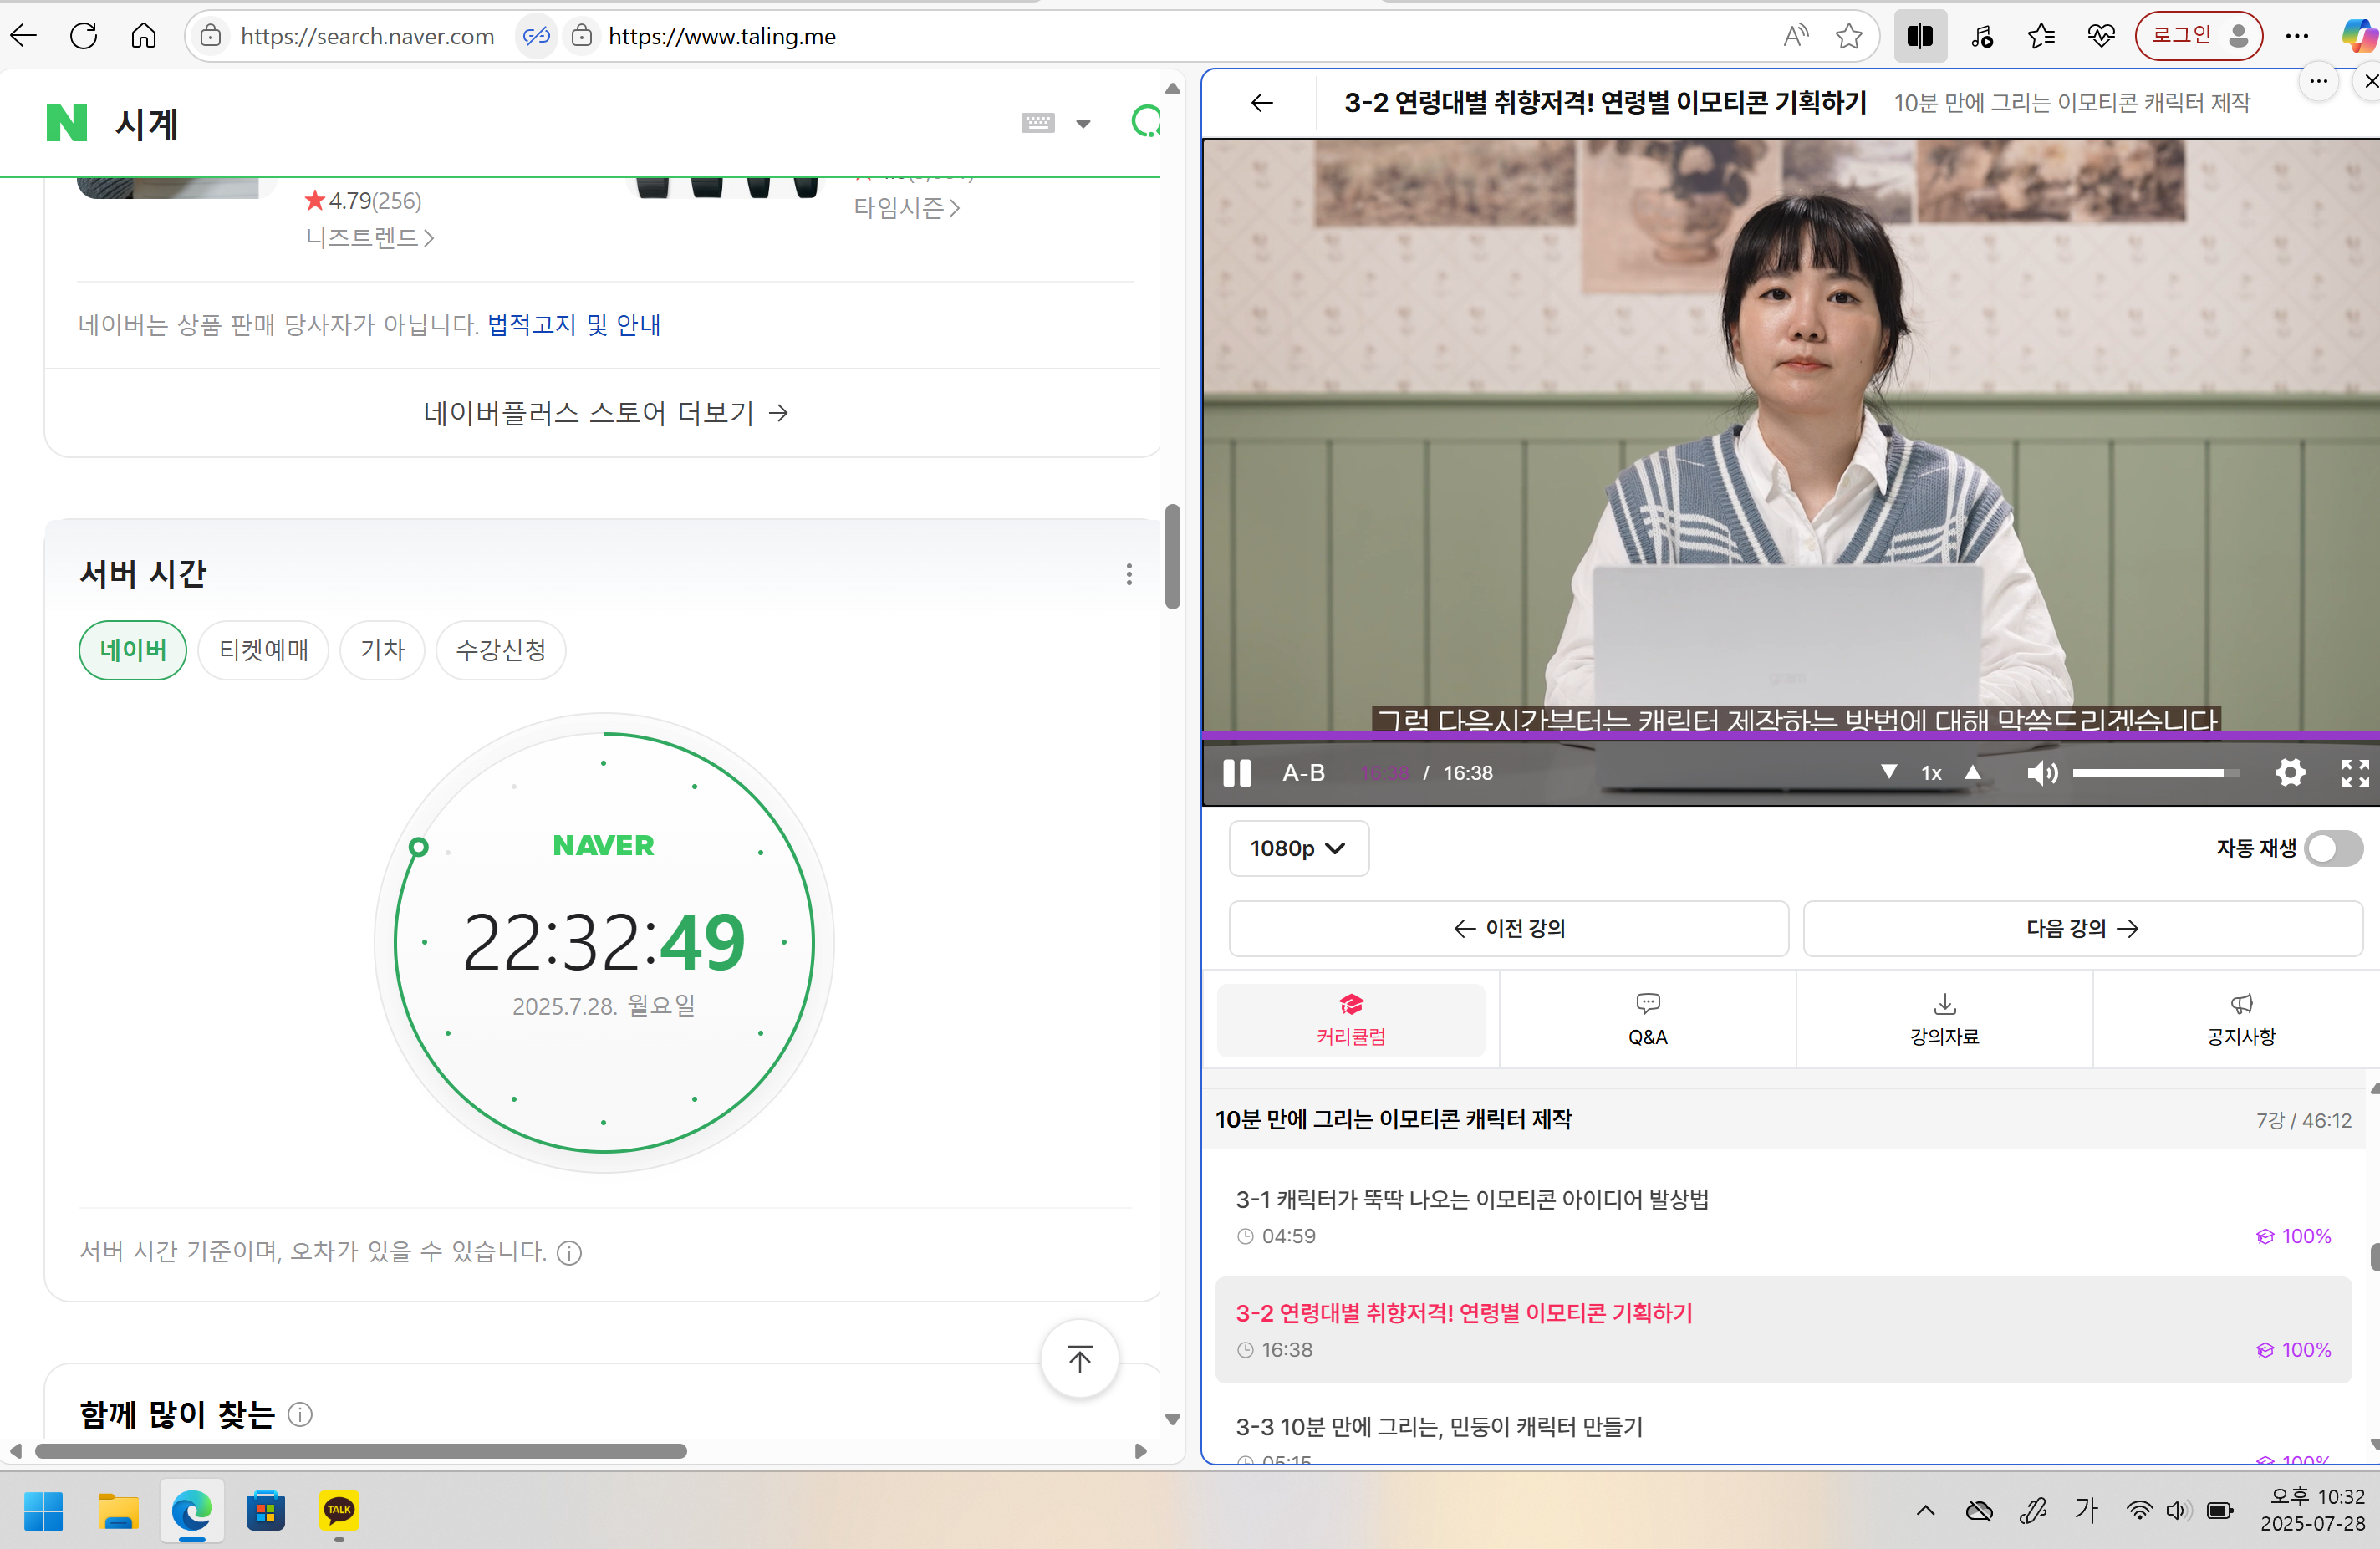Screen dimensions: 2380x1549
Task: Switch to the Q&A tab
Action: [x=1646, y=1019]
